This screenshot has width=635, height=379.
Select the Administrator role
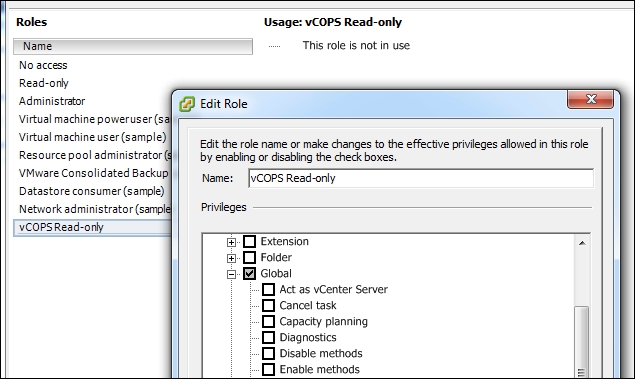[52, 101]
